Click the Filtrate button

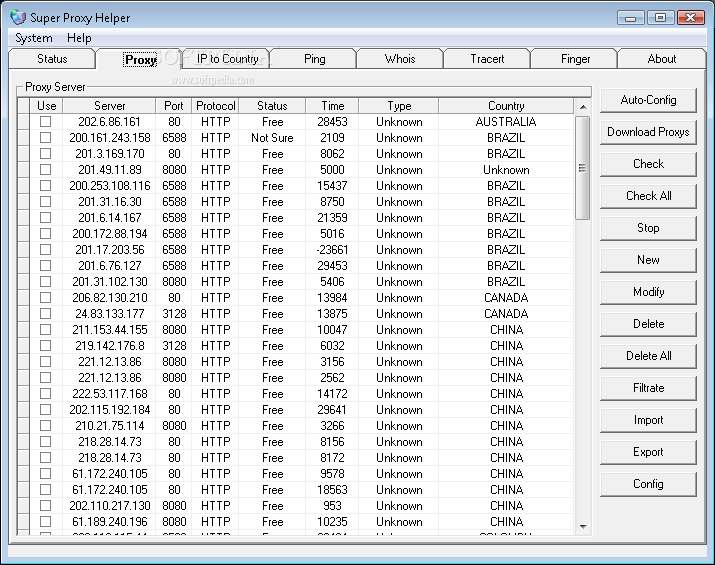(x=648, y=388)
